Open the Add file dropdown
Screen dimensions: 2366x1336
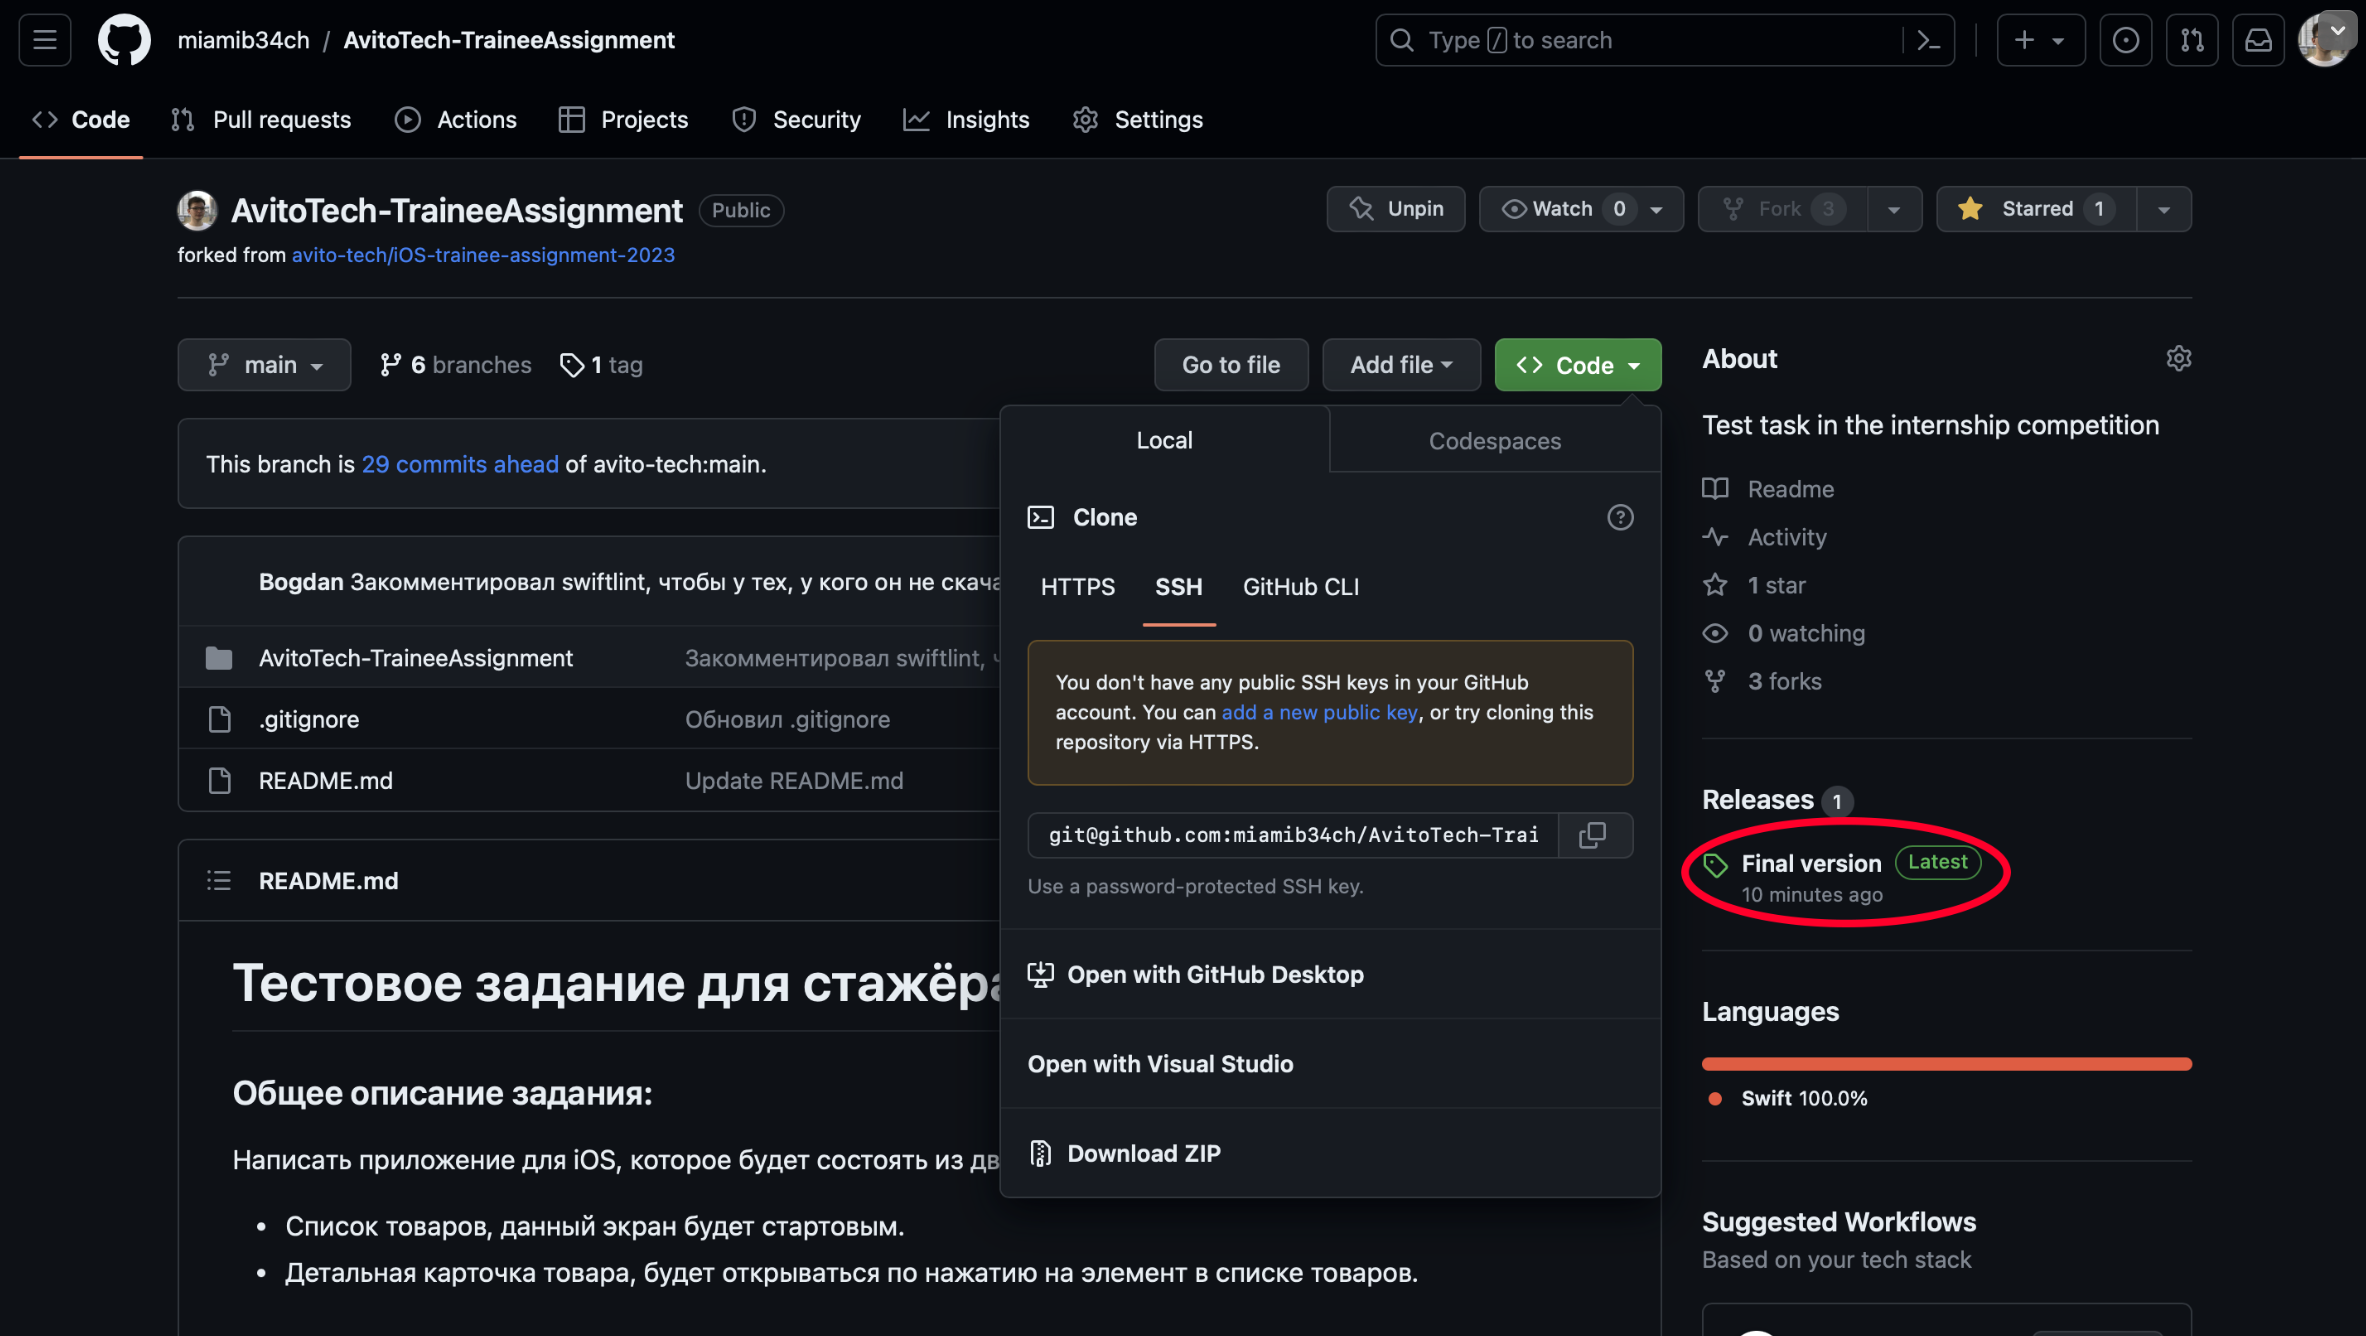[x=1401, y=365]
